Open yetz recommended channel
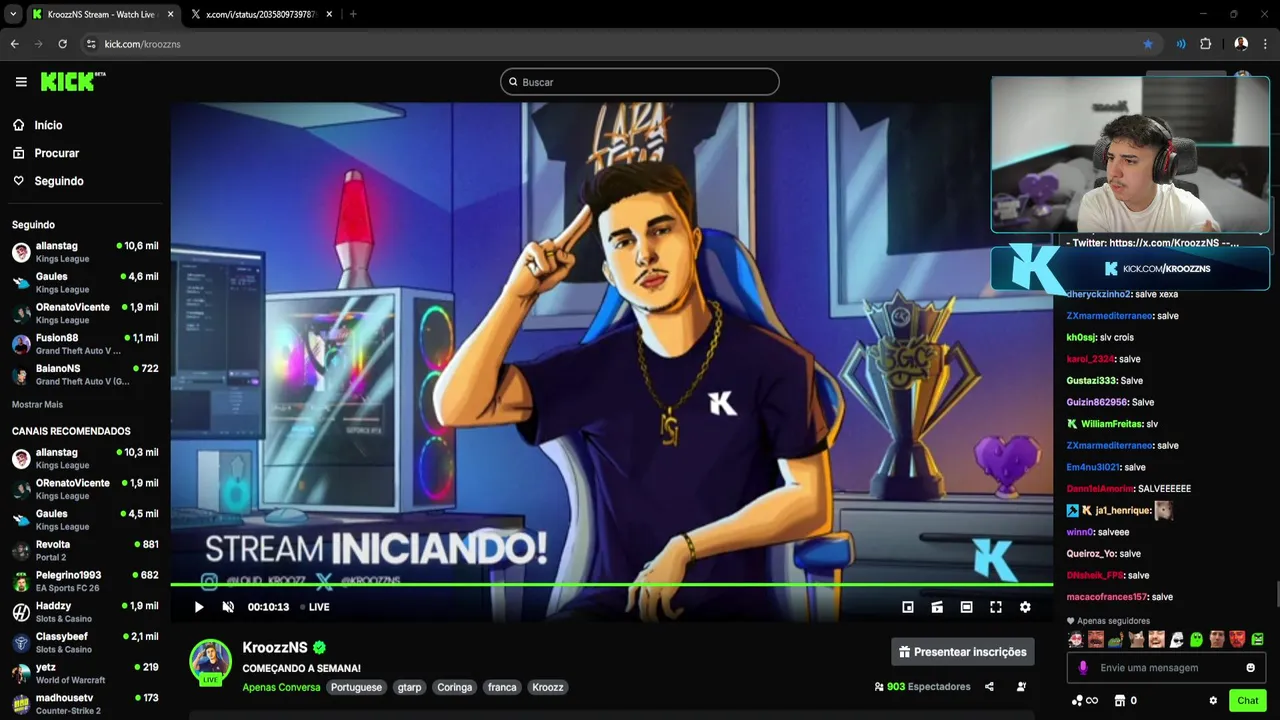Screen dimensions: 1280x720 point(85,674)
